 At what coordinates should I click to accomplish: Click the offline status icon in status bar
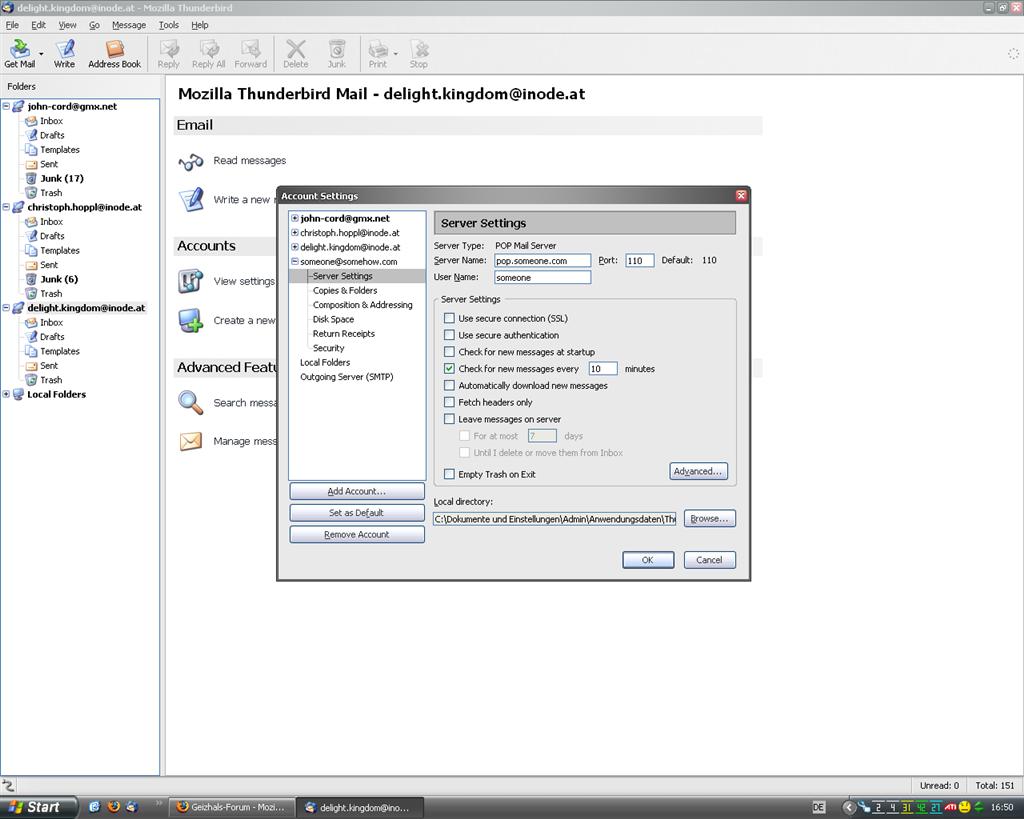[8, 785]
